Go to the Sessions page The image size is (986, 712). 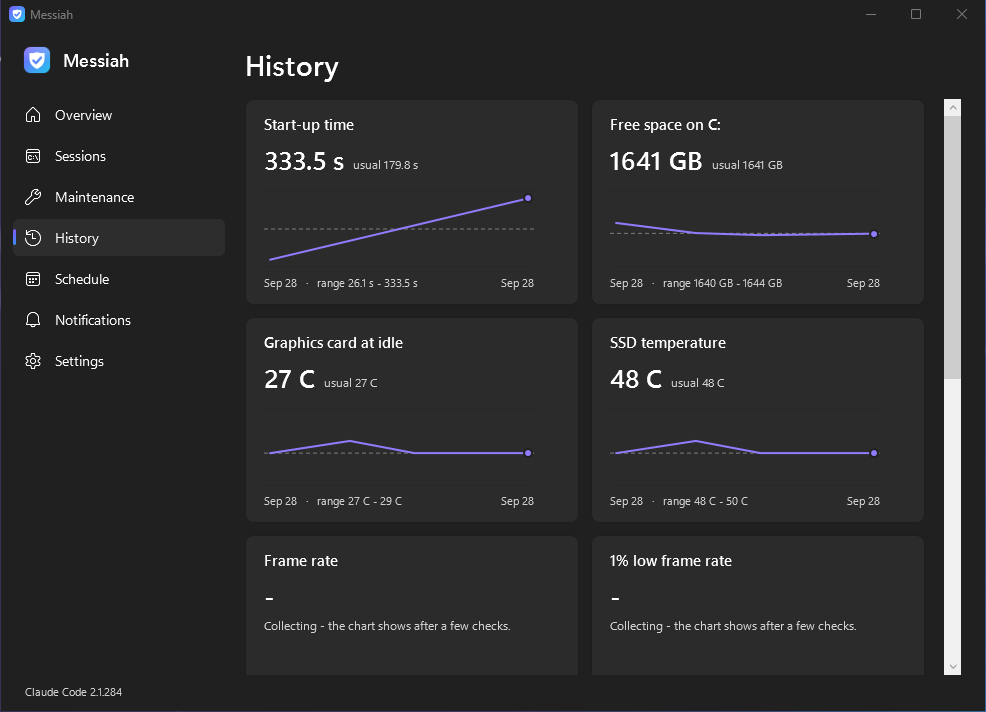tap(119, 156)
